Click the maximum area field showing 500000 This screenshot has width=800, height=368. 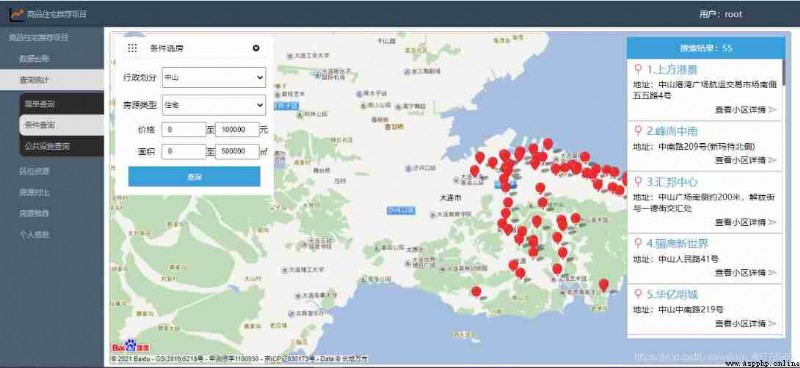(237, 152)
